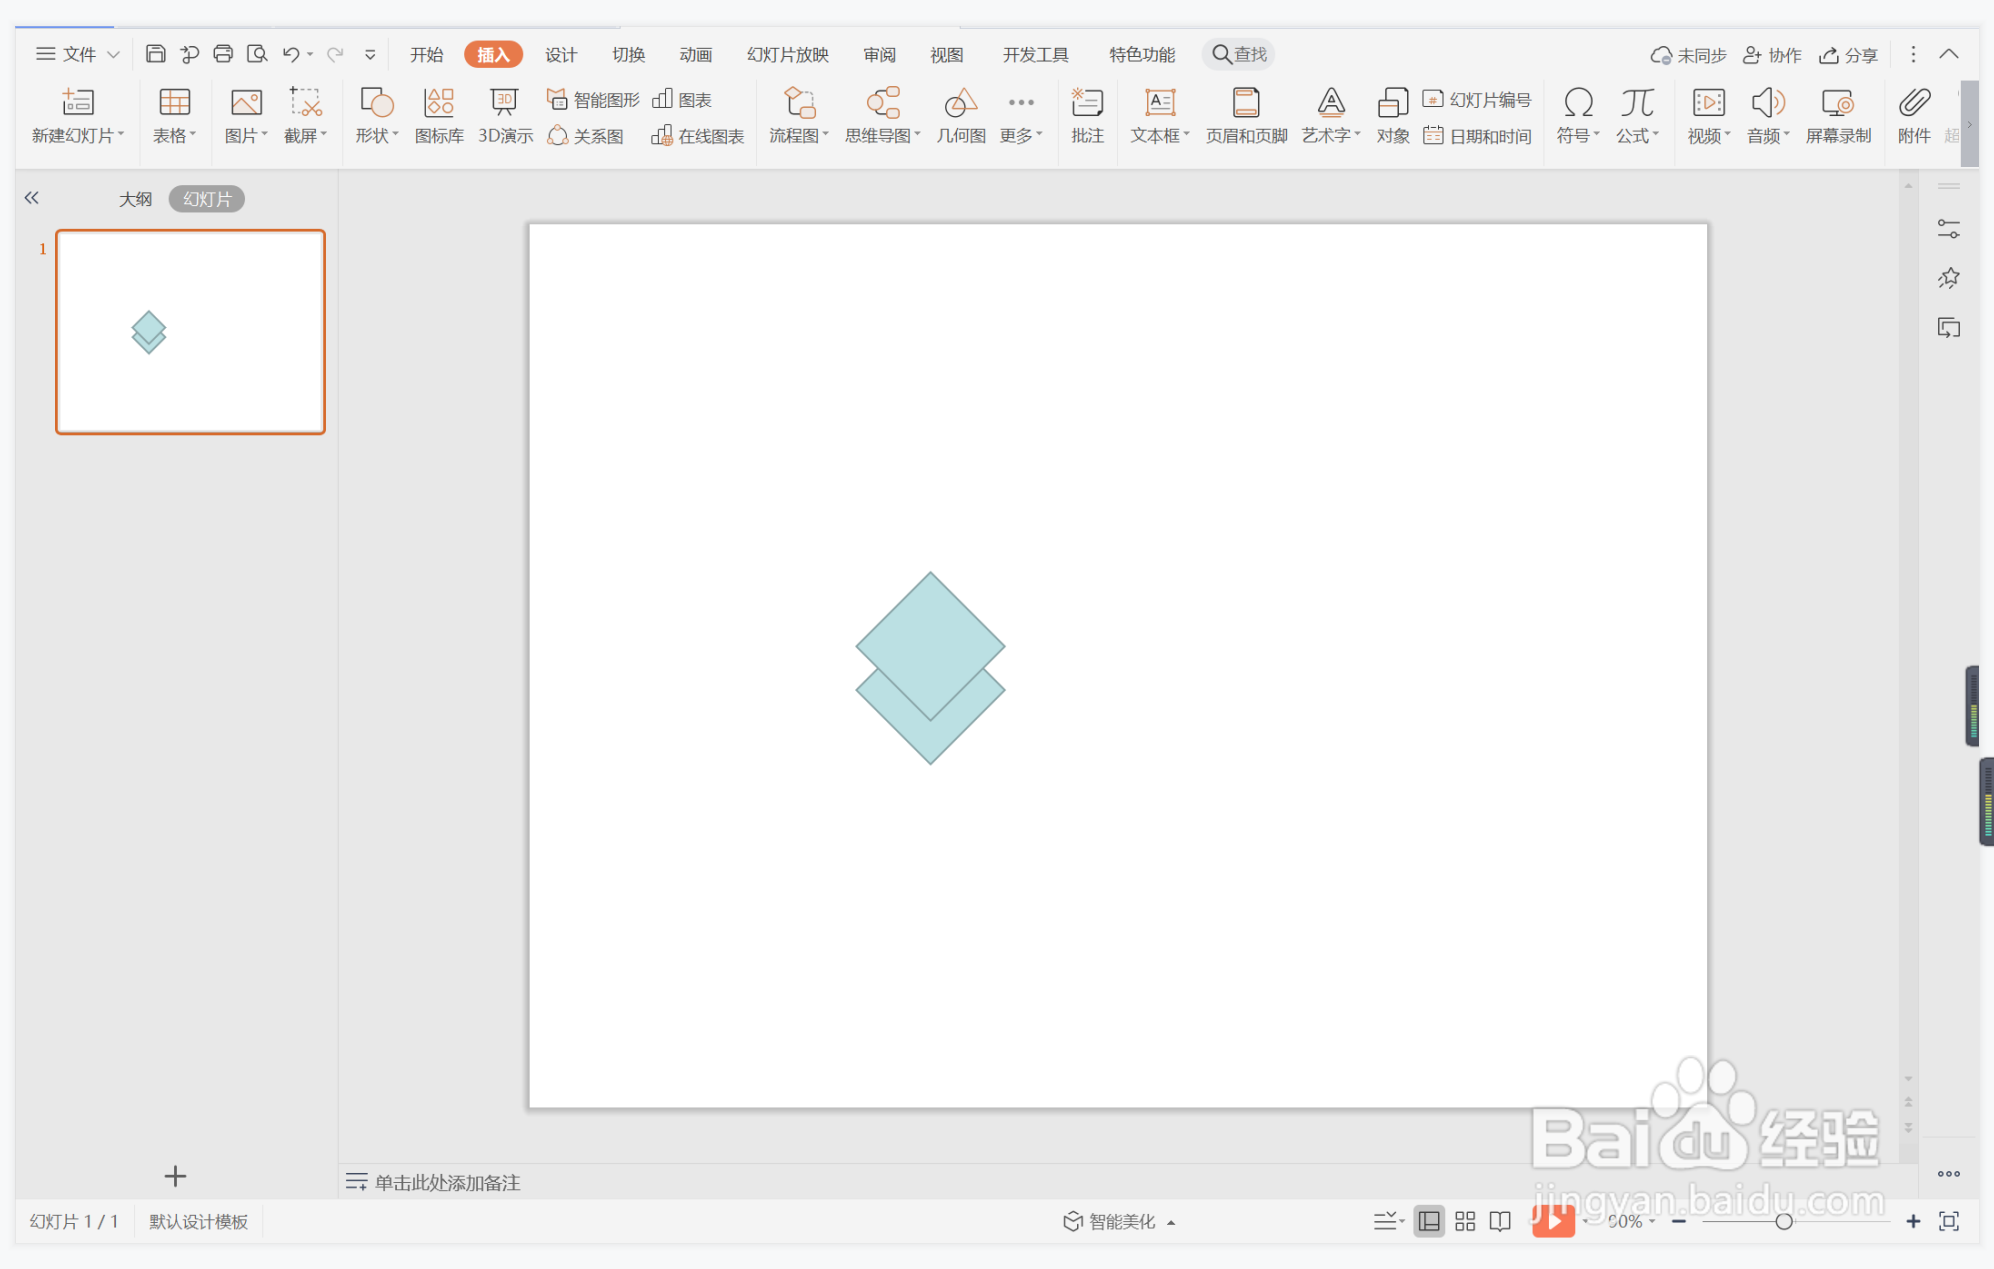Start slideshow with orange play button
This screenshot has width=1994, height=1269.
(x=1553, y=1221)
